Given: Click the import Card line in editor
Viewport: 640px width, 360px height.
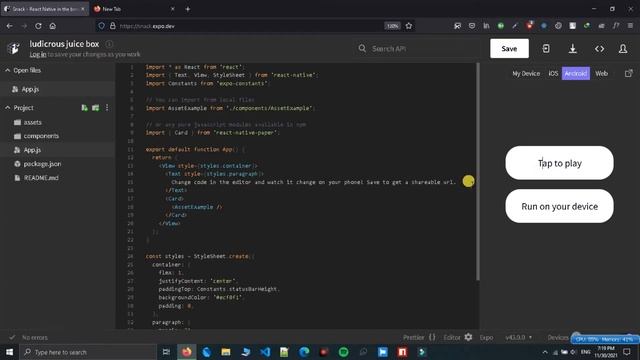Looking at the screenshot, I should [212, 133].
